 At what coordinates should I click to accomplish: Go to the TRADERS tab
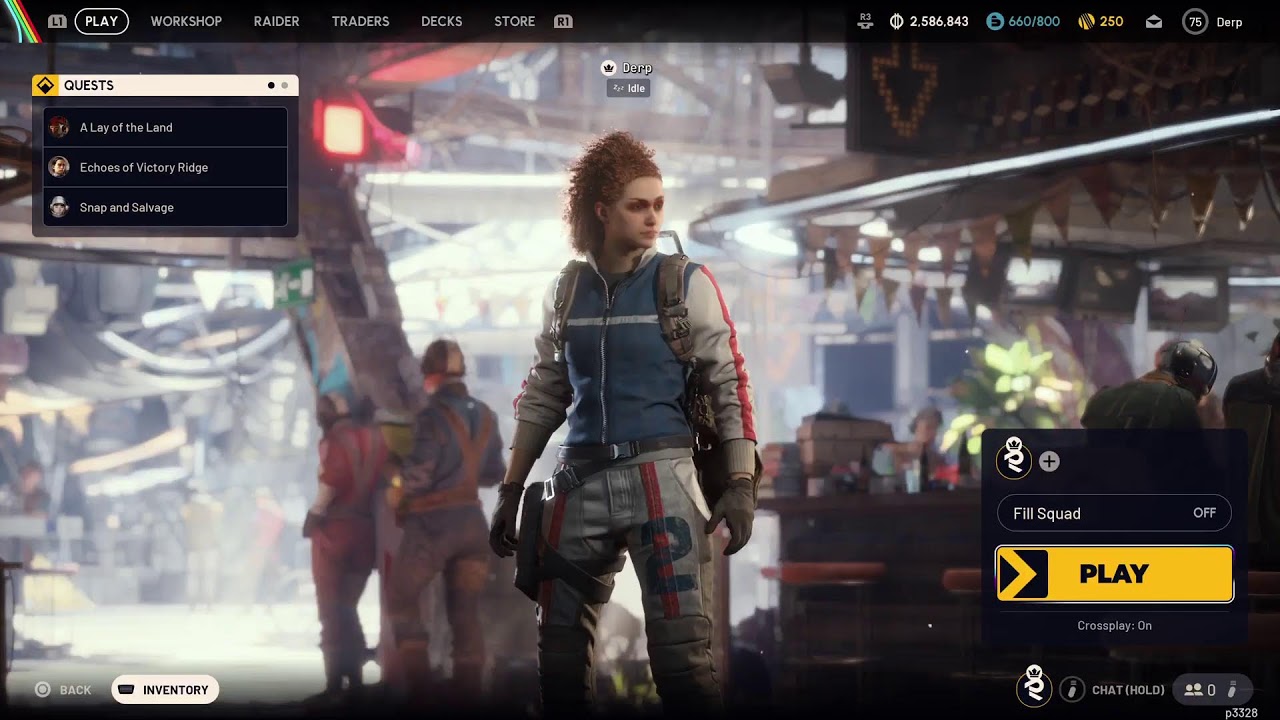[x=360, y=21]
